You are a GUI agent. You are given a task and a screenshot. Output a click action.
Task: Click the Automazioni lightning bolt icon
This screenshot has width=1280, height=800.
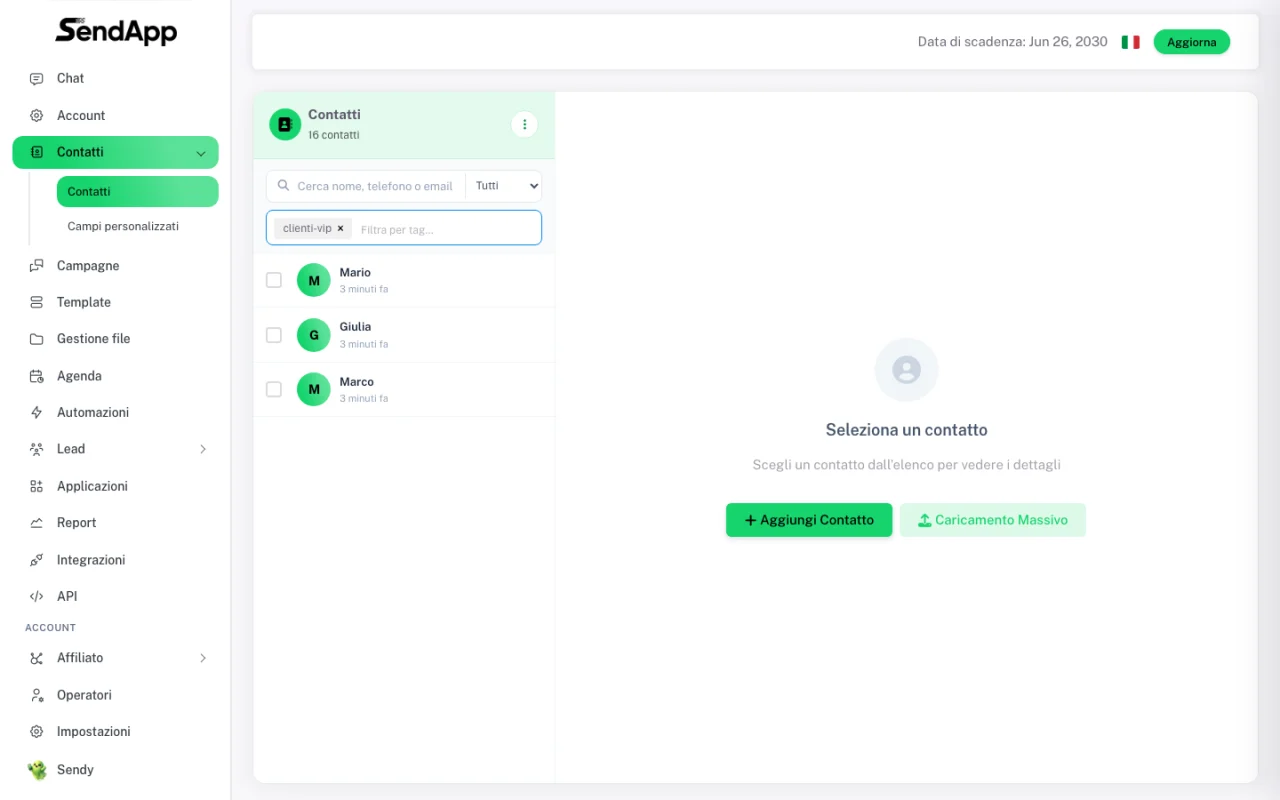37,412
